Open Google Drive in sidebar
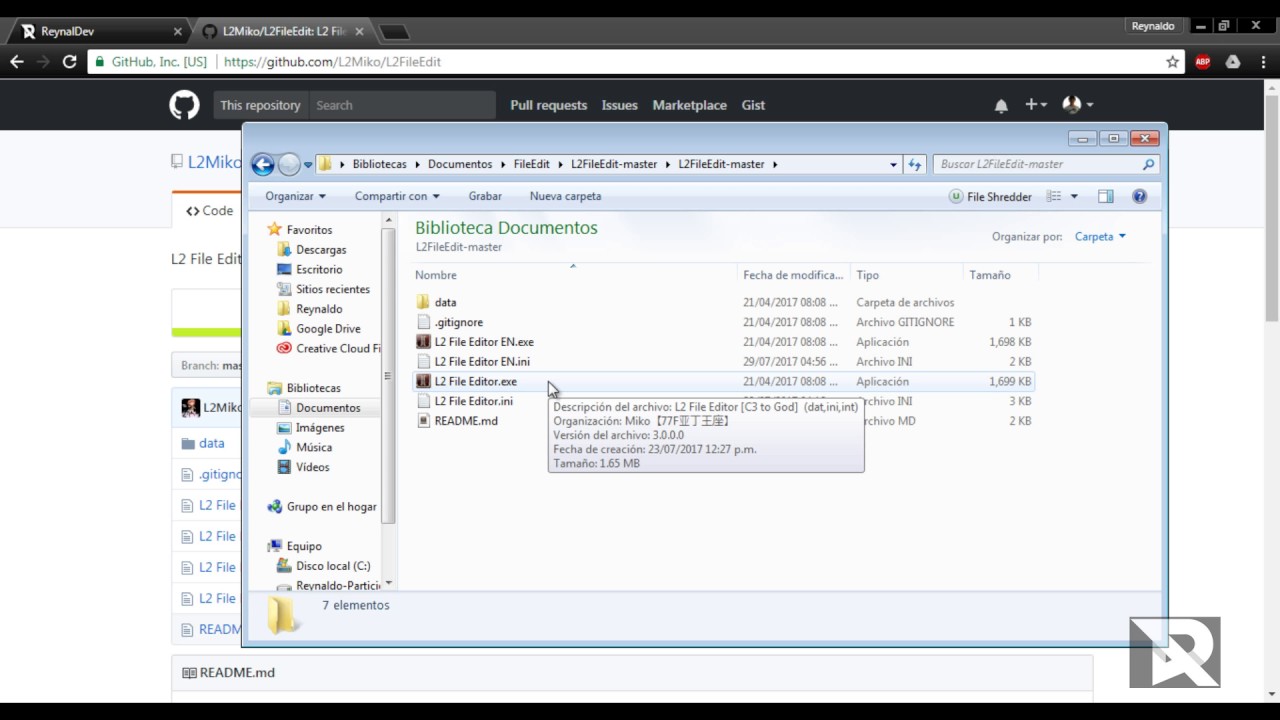The image size is (1280, 720). [328, 329]
